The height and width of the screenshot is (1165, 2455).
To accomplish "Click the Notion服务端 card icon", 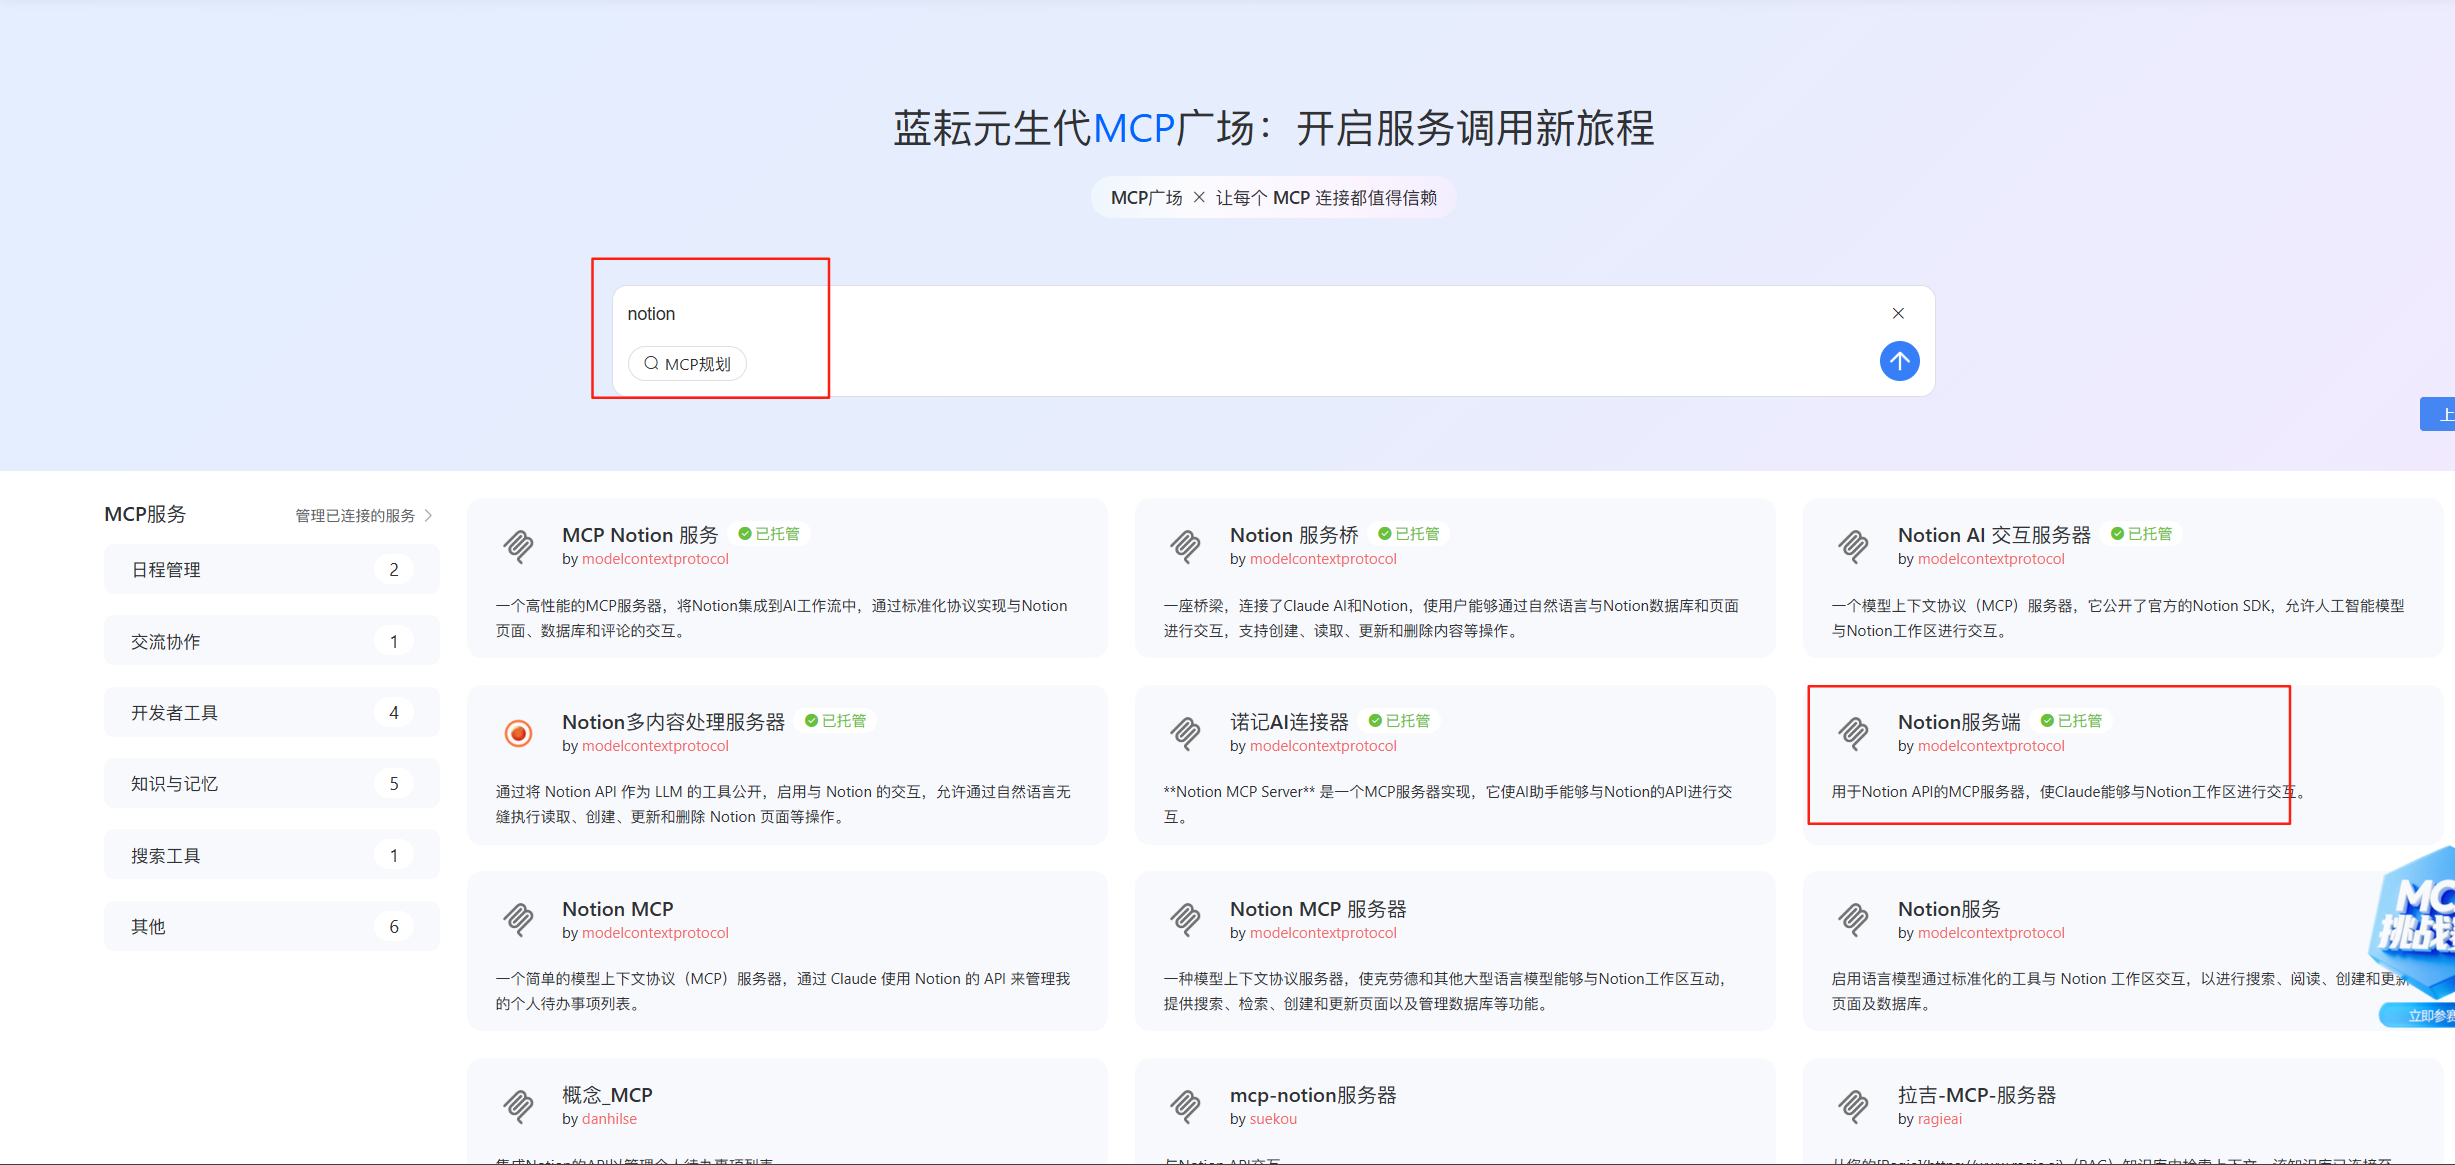I will pos(1853,733).
